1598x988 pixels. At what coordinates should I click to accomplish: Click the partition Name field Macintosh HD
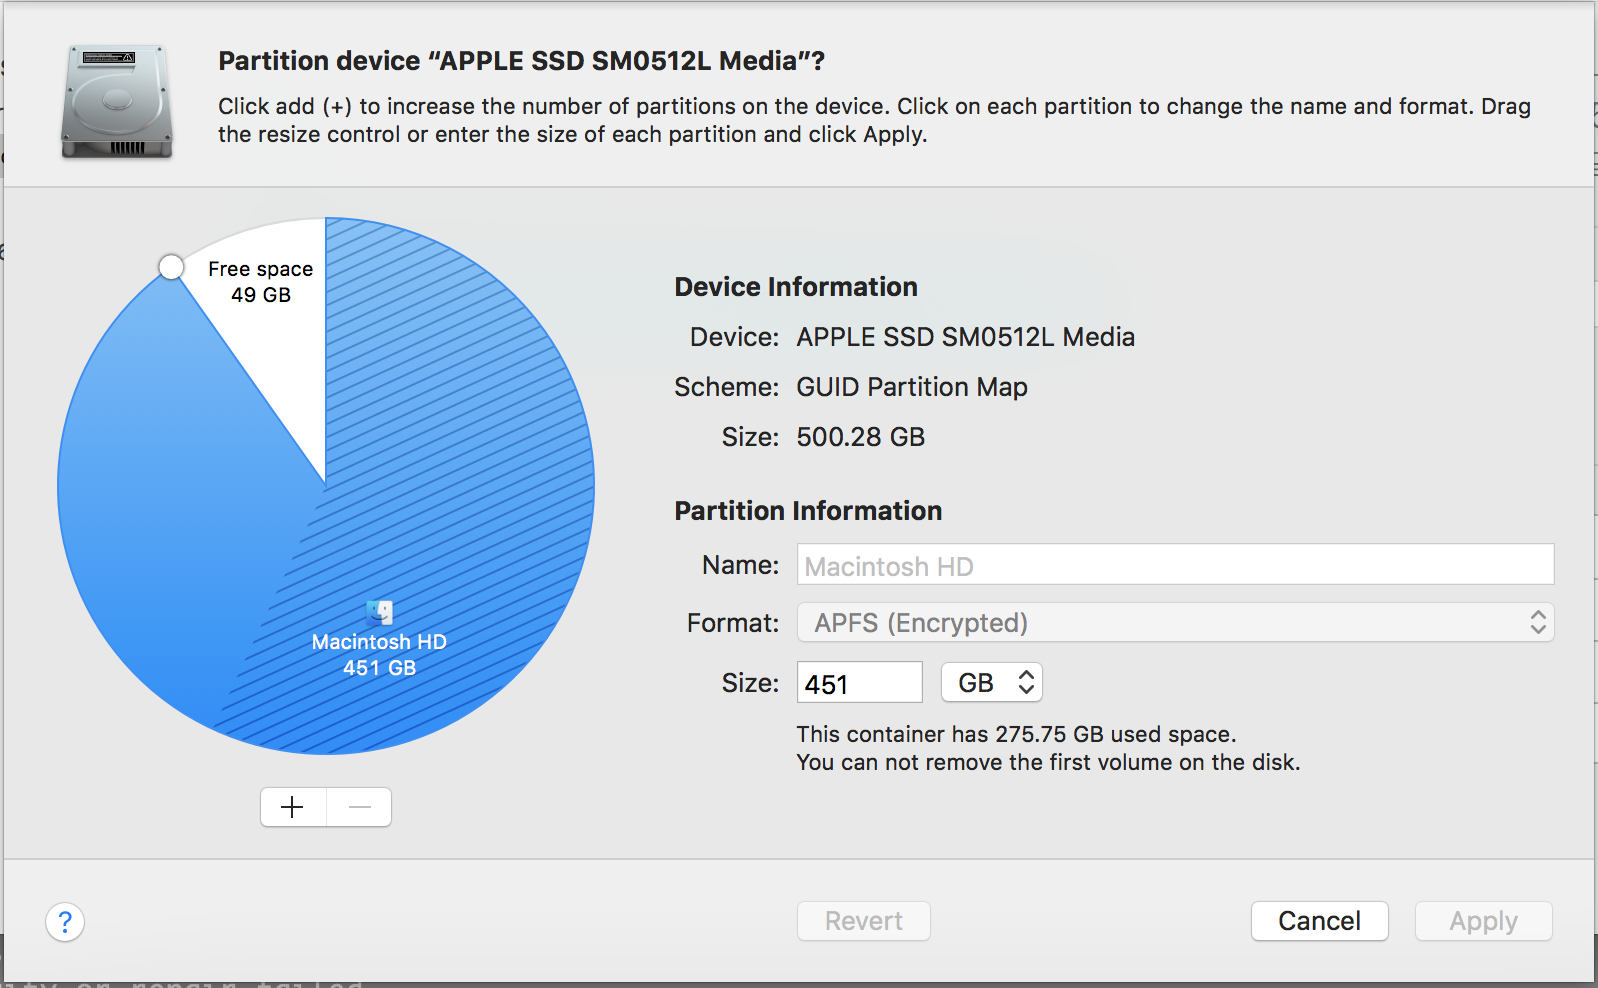pyautogui.click(x=1174, y=566)
